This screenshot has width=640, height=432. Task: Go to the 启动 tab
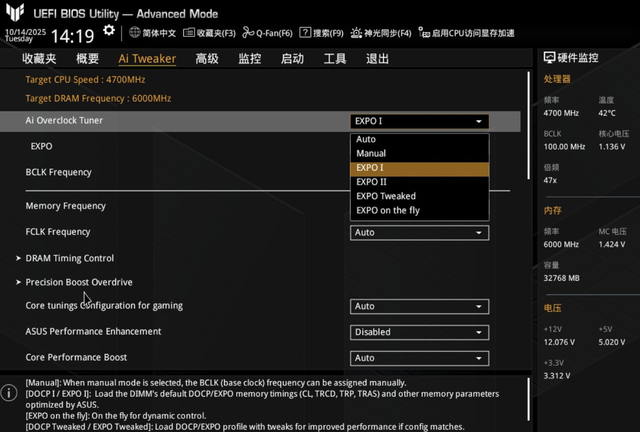[x=292, y=59]
